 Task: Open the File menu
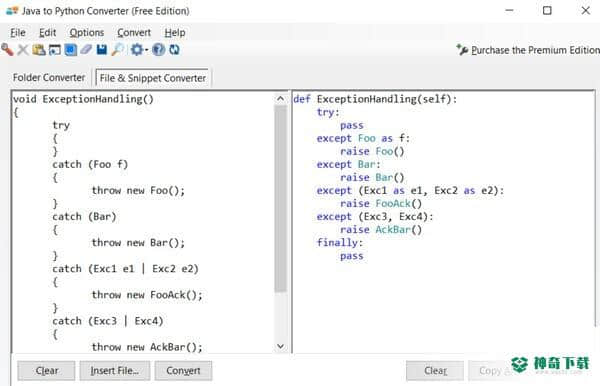[18, 33]
